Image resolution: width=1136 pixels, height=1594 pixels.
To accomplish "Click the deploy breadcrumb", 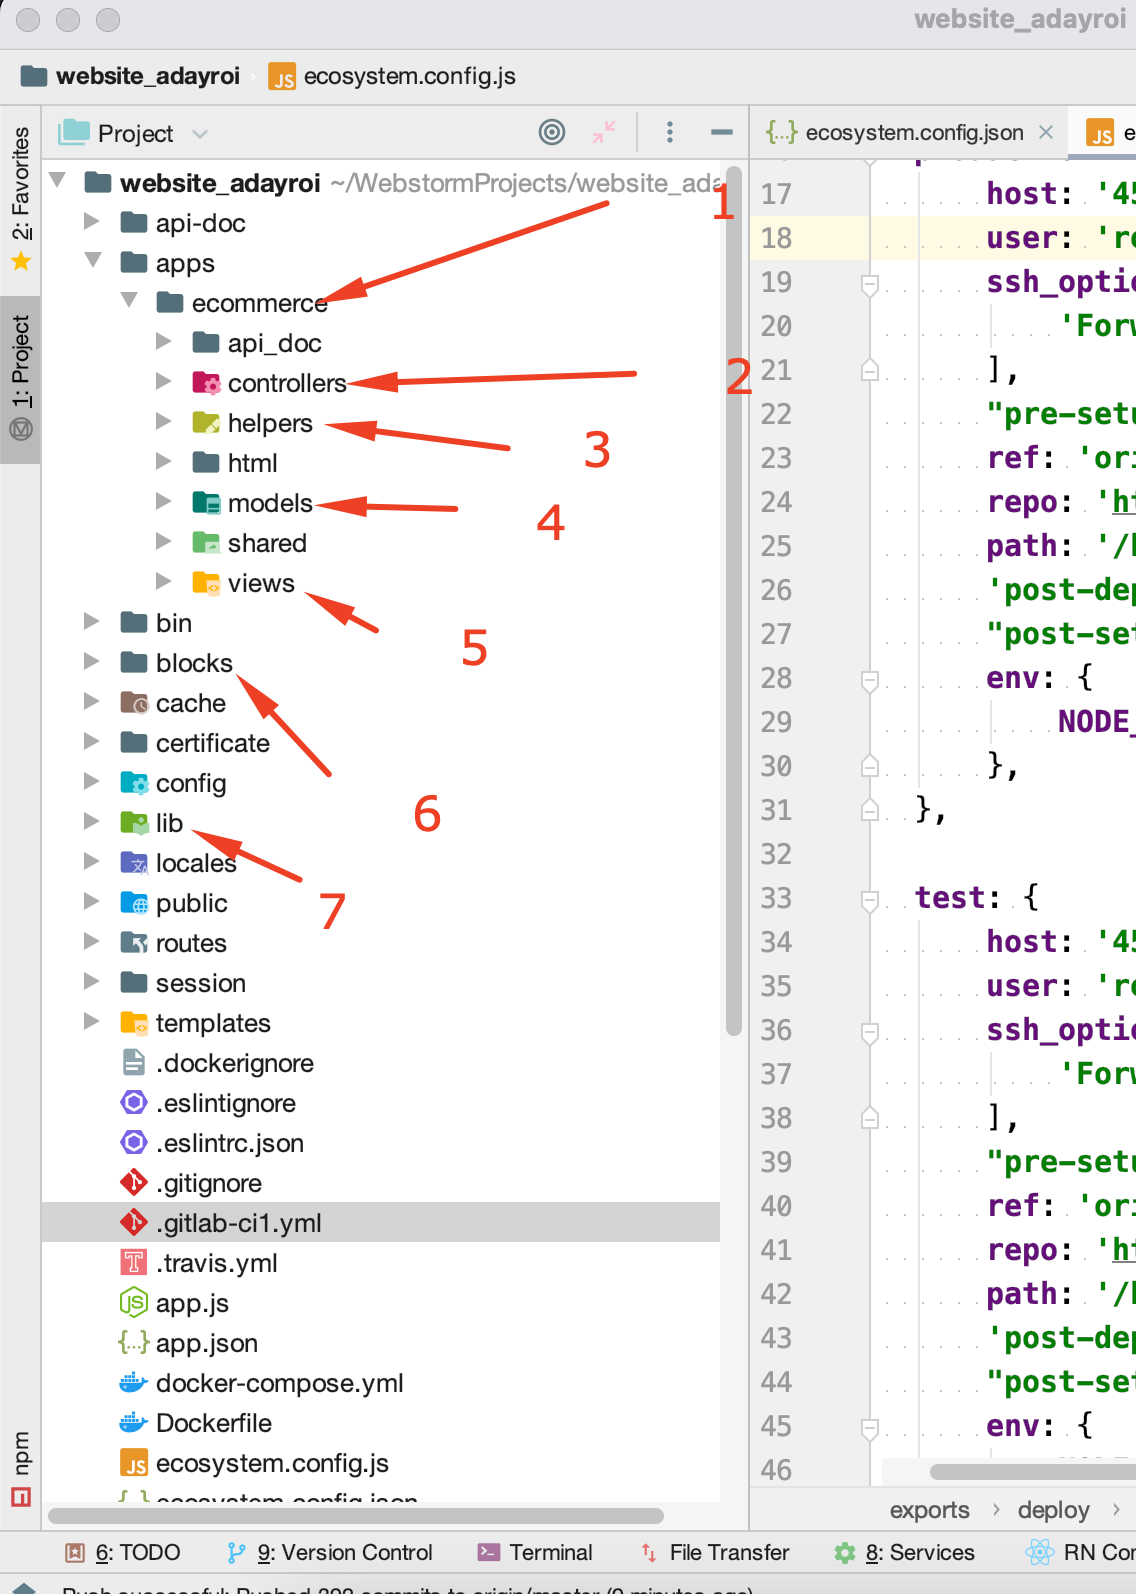I will click(x=1053, y=1510).
